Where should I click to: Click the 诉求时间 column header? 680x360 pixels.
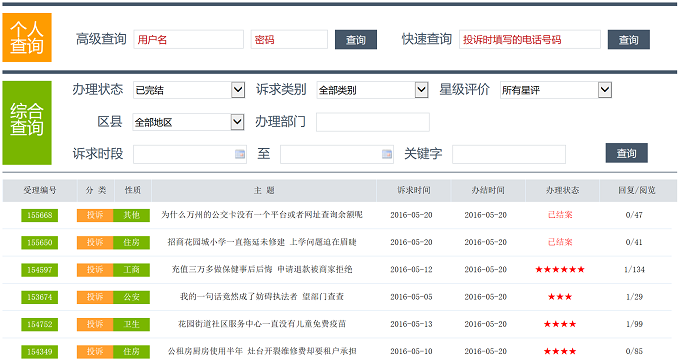414,190
